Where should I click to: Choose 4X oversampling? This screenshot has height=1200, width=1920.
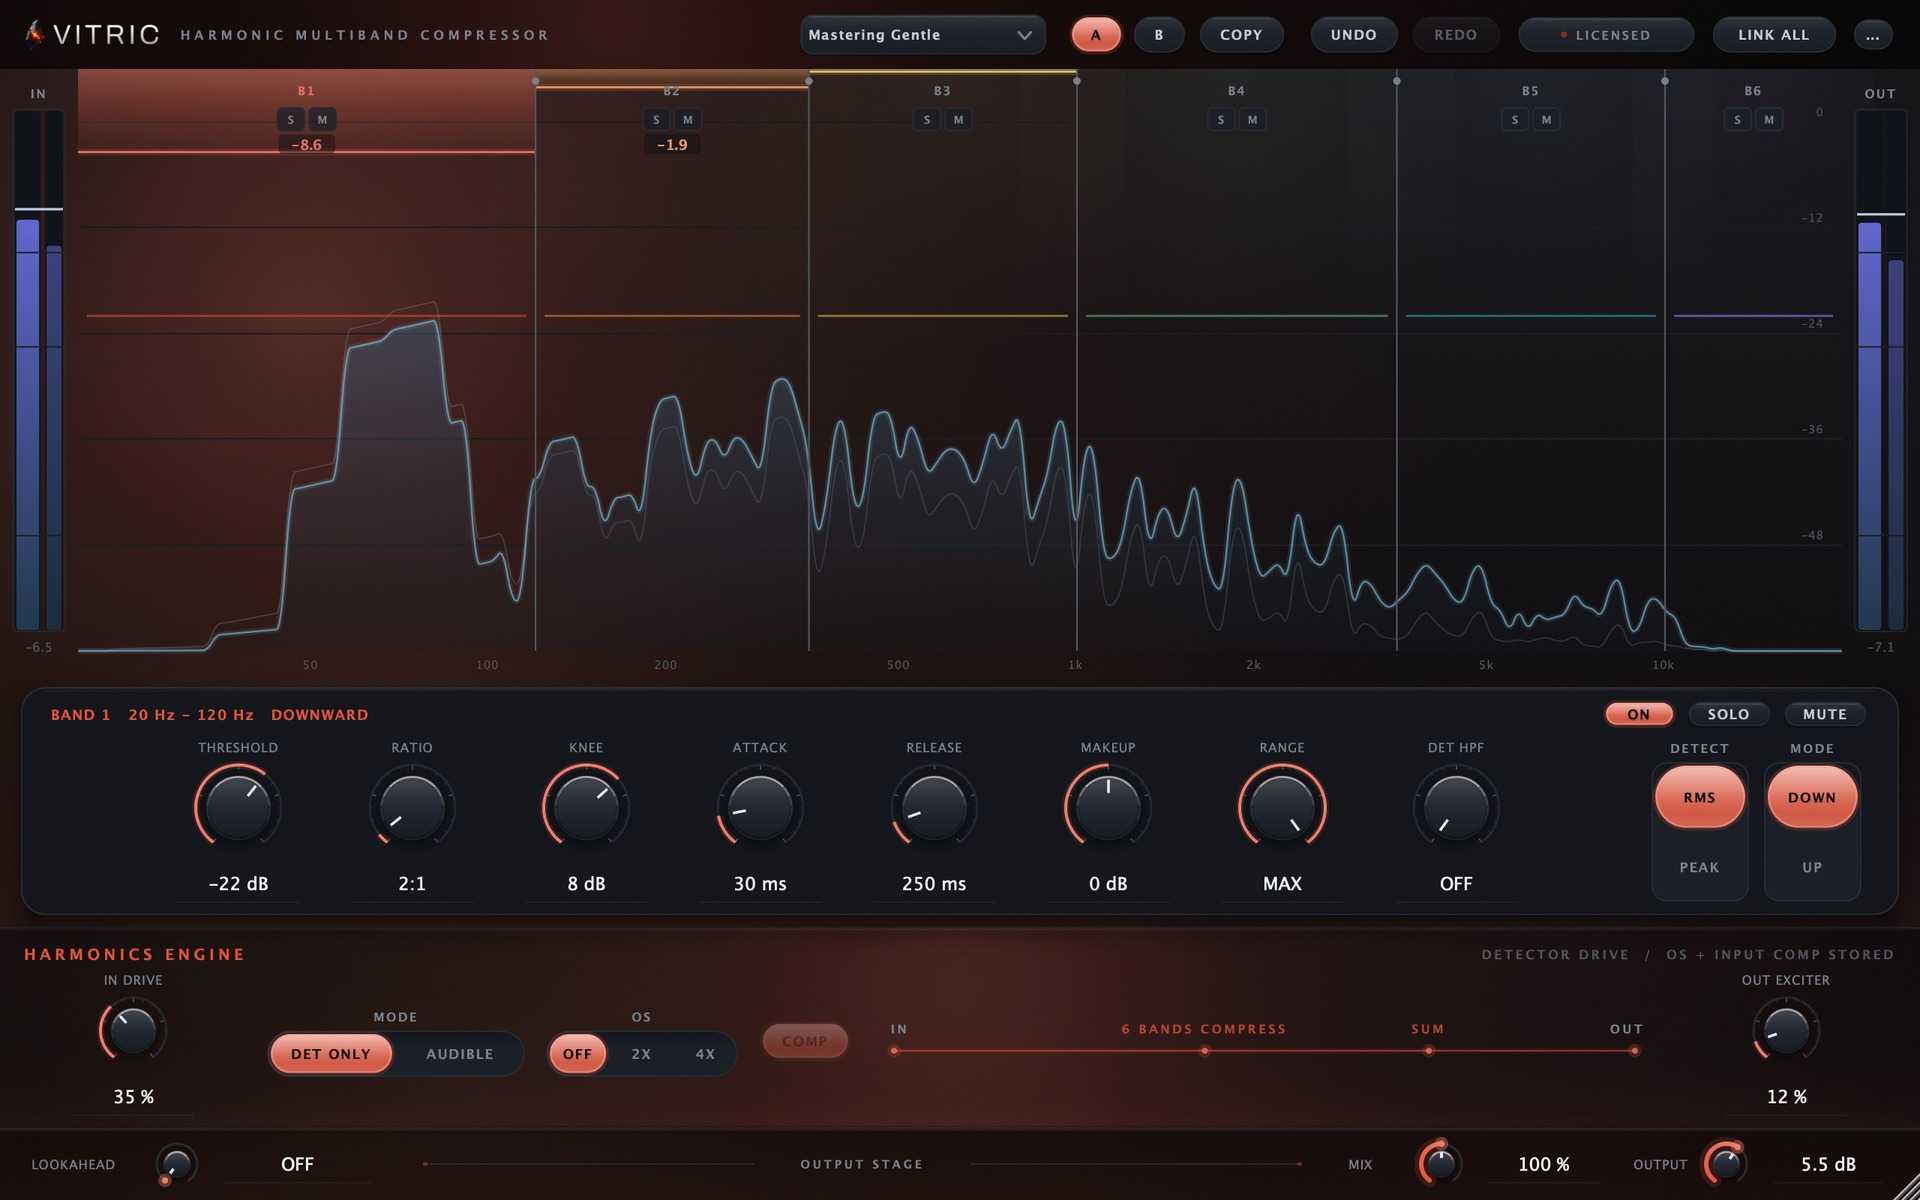click(705, 1054)
